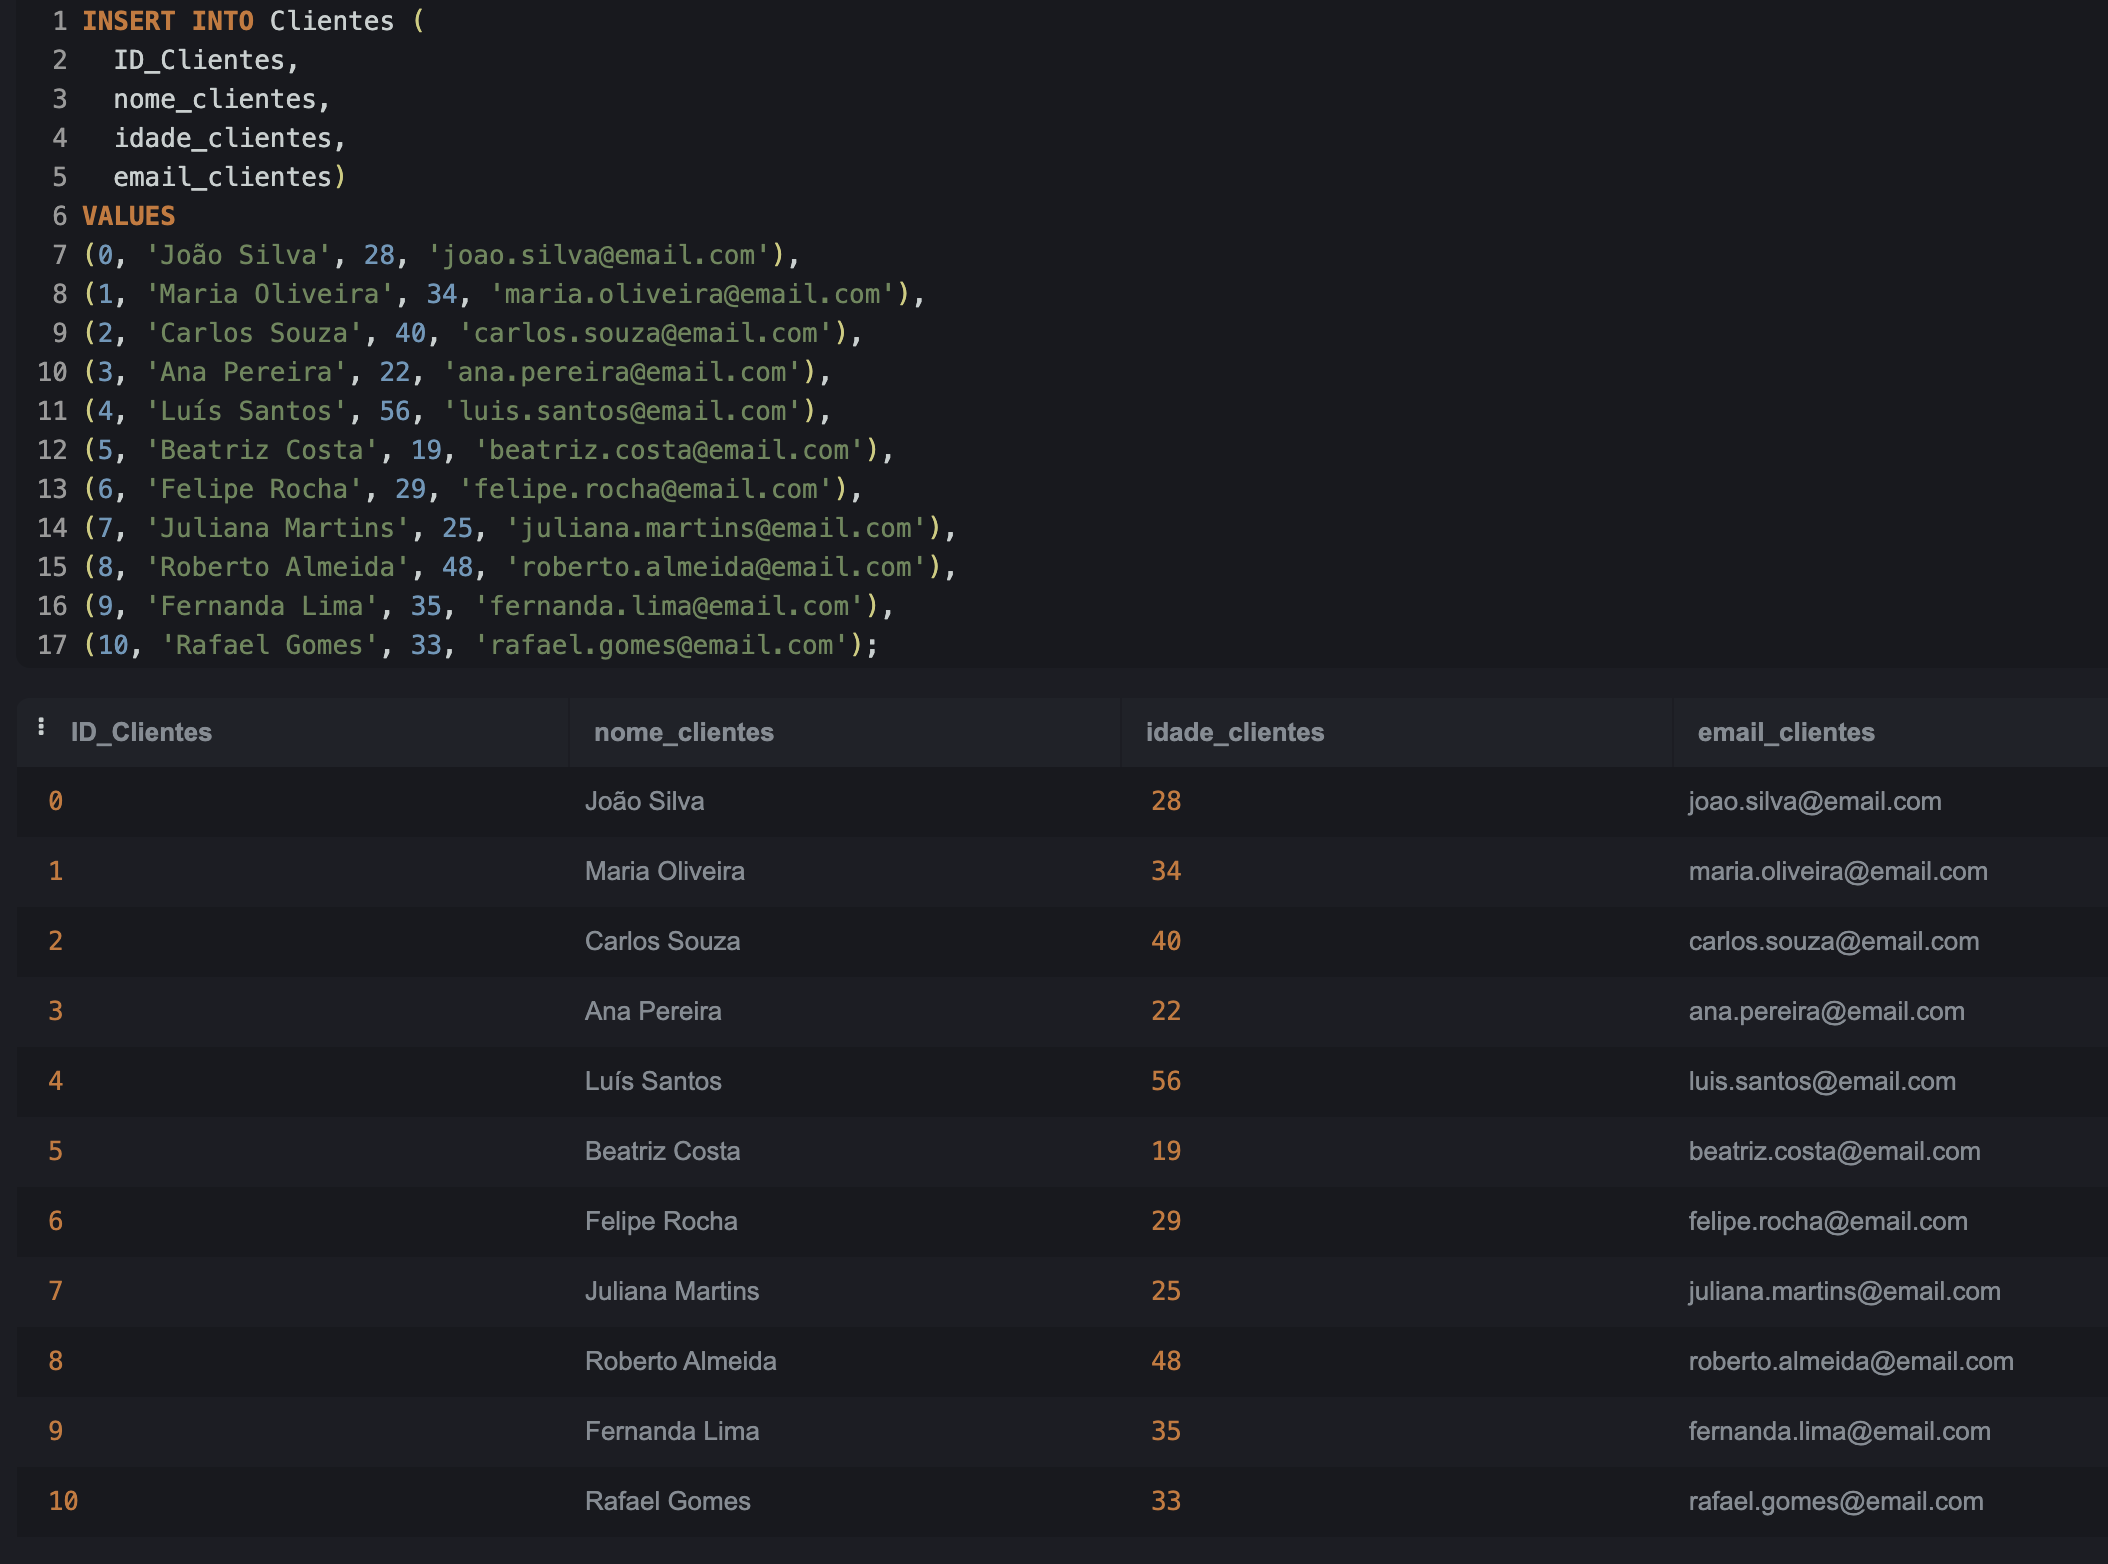Viewport: 2108px width, 1564px height.
Task: Click age value 22 in Ana Pereira row
Action: click(1166, 1011)
